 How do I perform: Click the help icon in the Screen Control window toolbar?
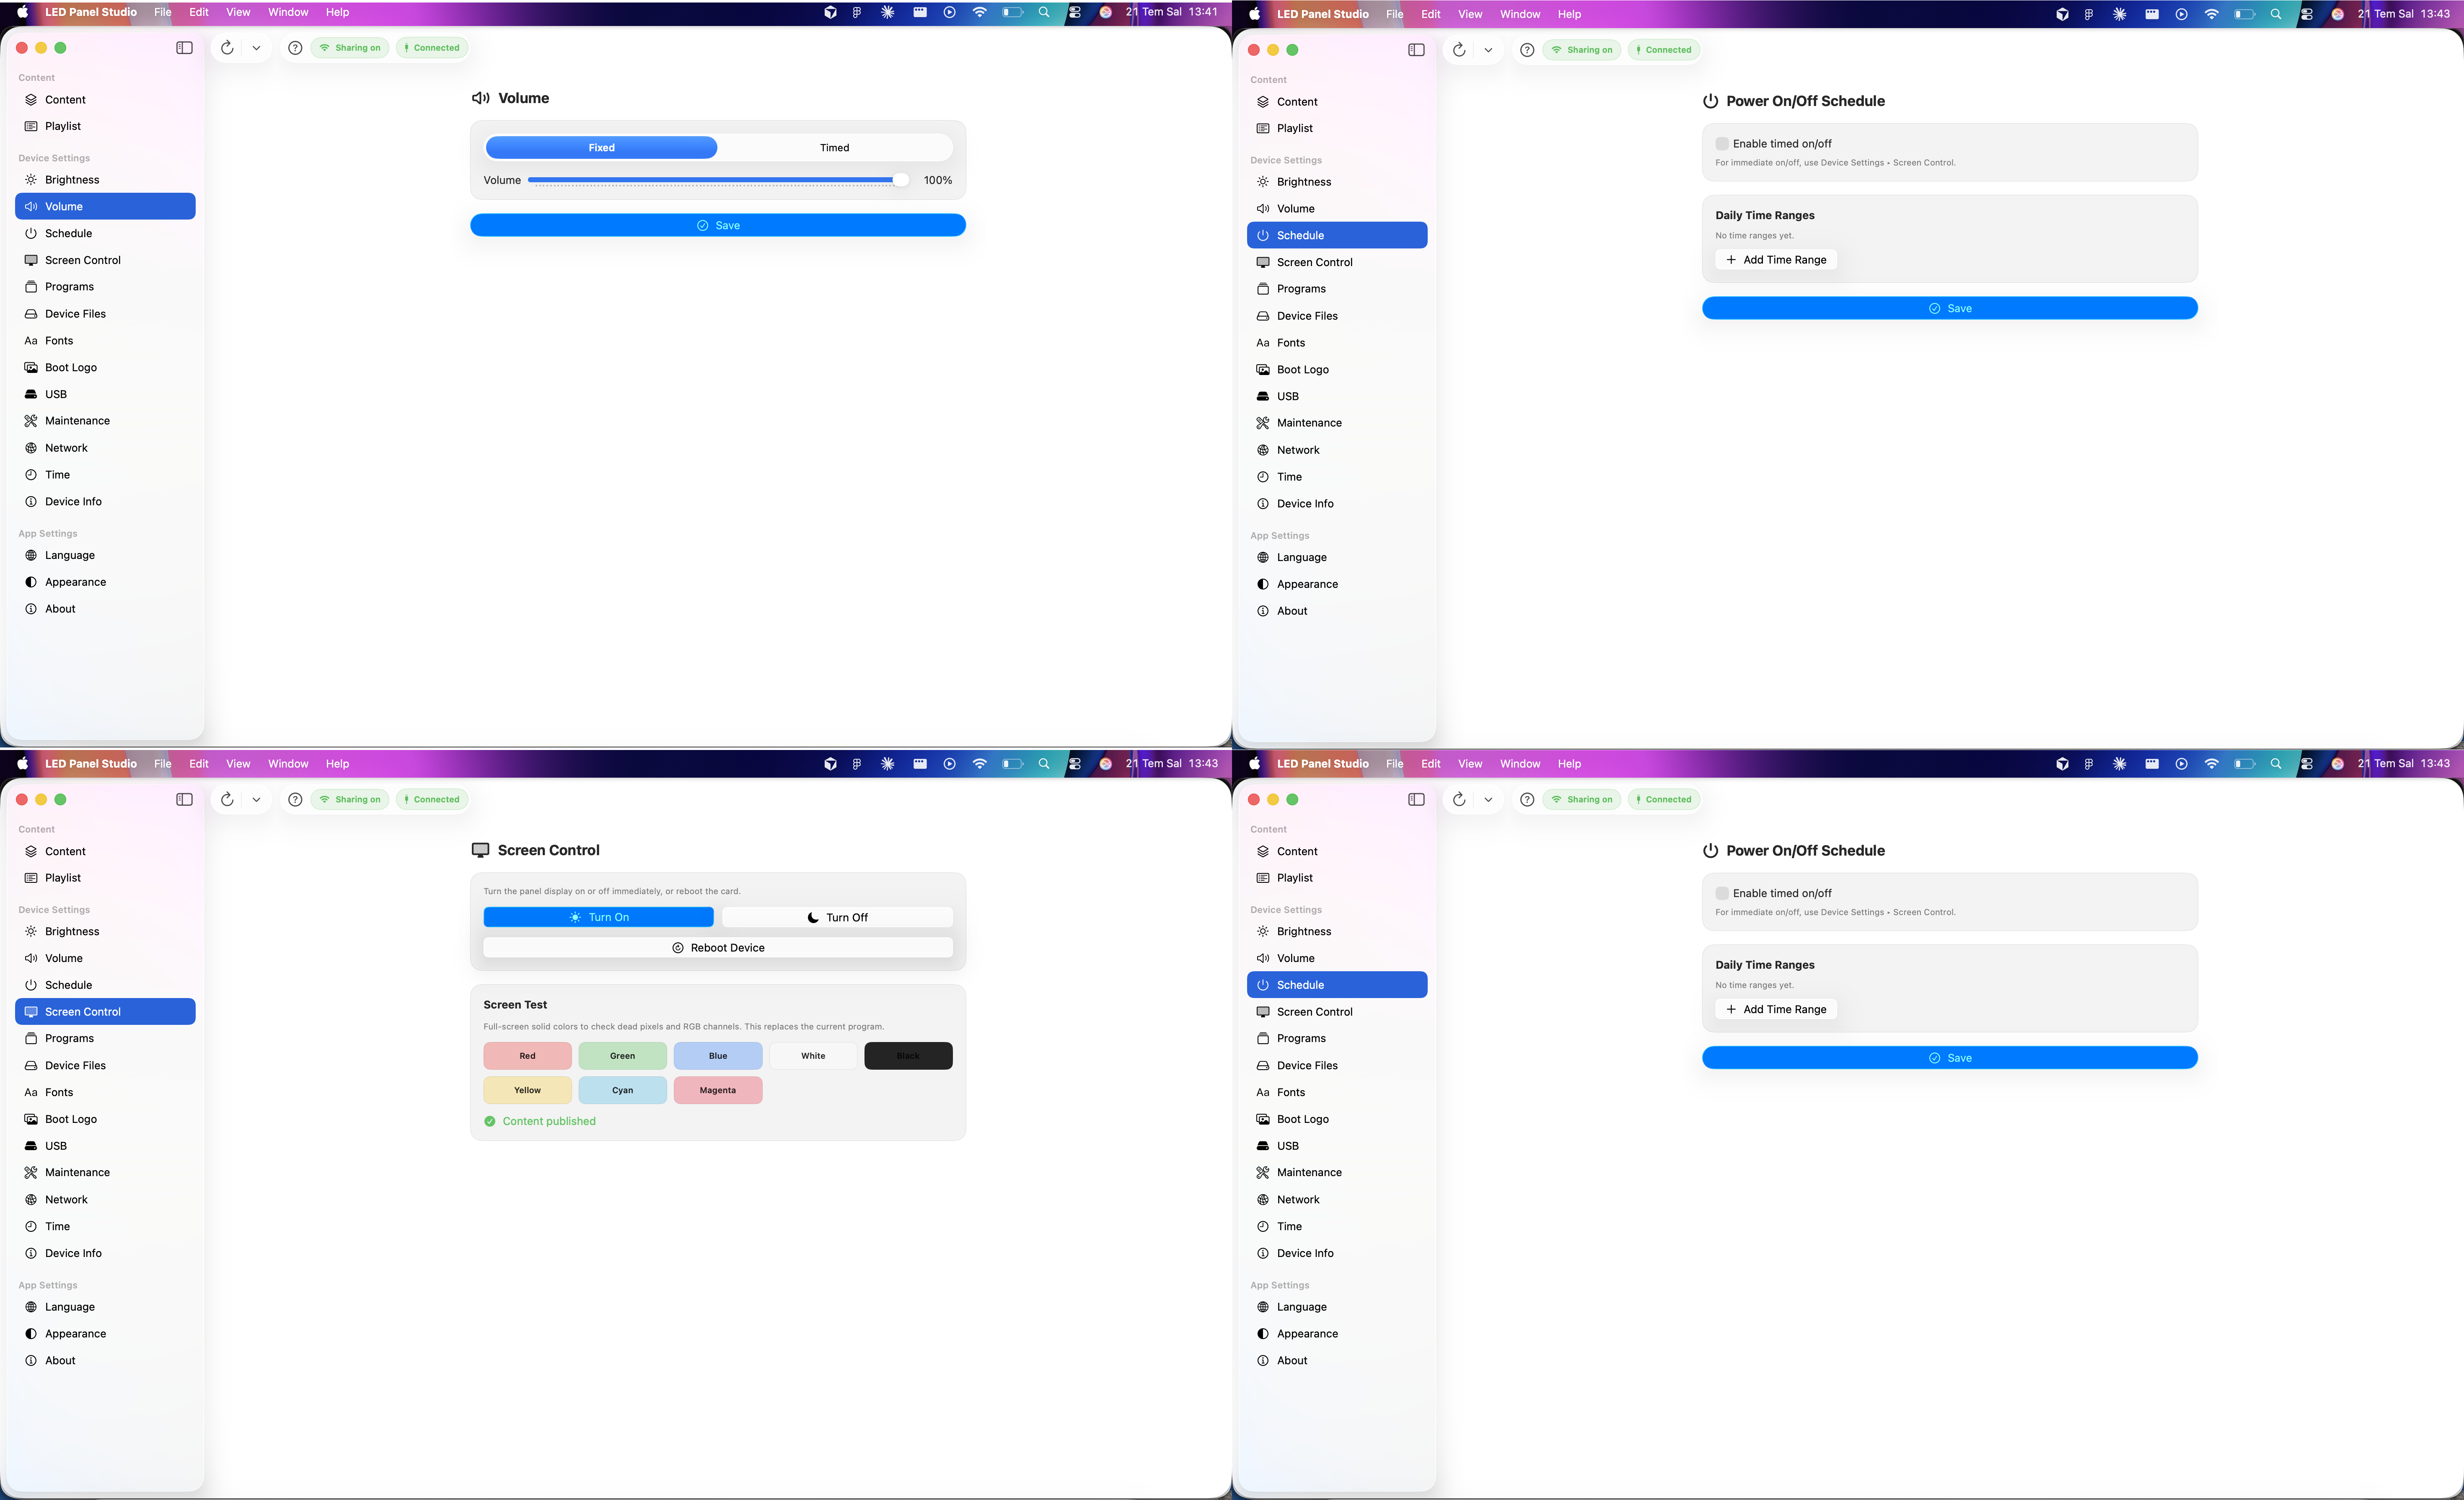tap(295, 799)
